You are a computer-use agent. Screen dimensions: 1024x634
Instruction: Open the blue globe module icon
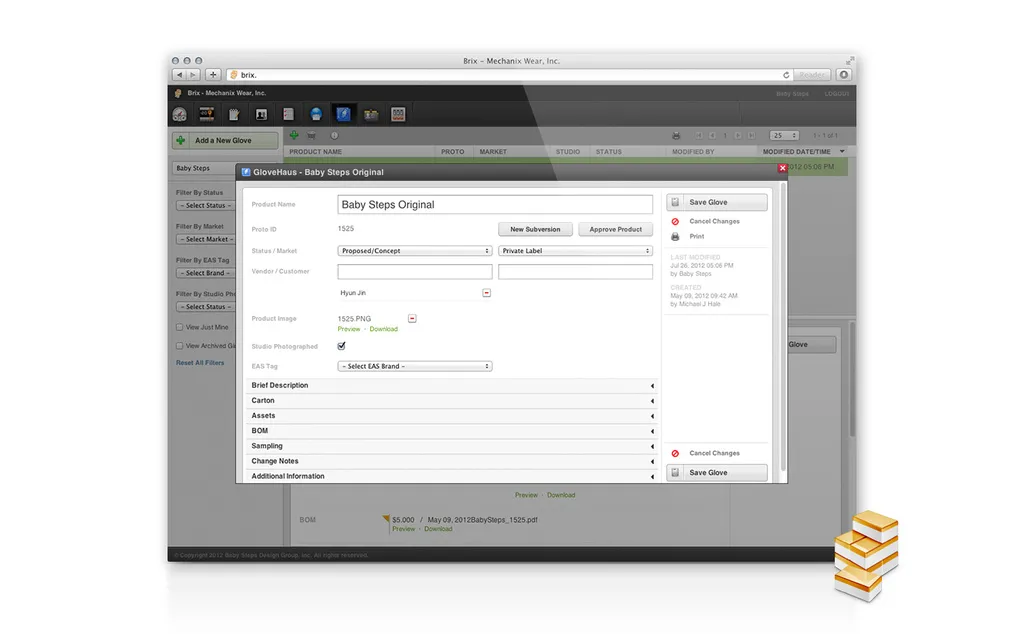[316, 114]
